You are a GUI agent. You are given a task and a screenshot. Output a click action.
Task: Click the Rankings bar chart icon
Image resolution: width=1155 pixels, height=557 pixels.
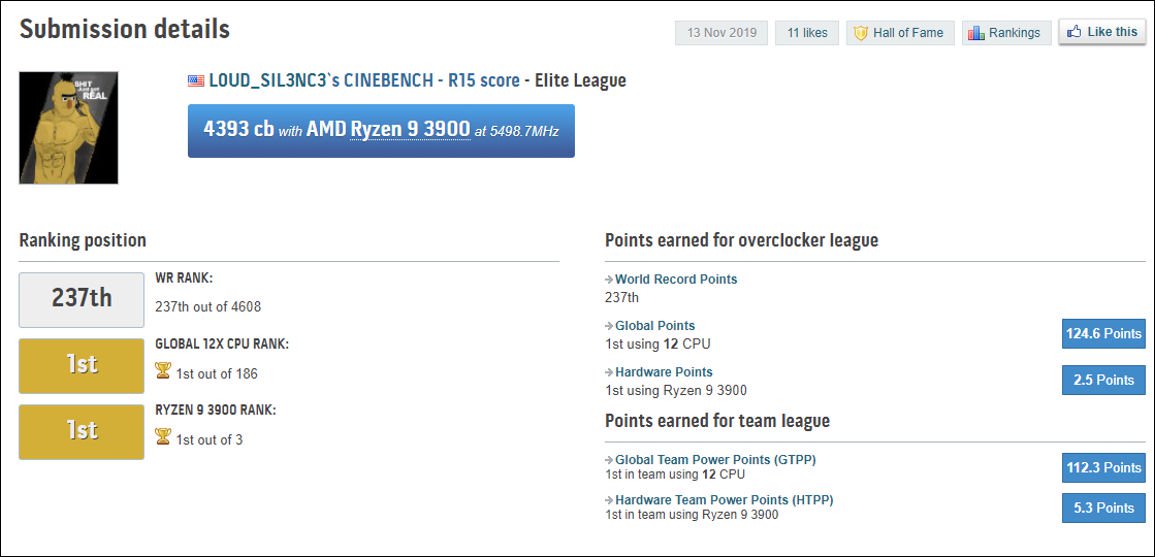(x=977, y=32)
